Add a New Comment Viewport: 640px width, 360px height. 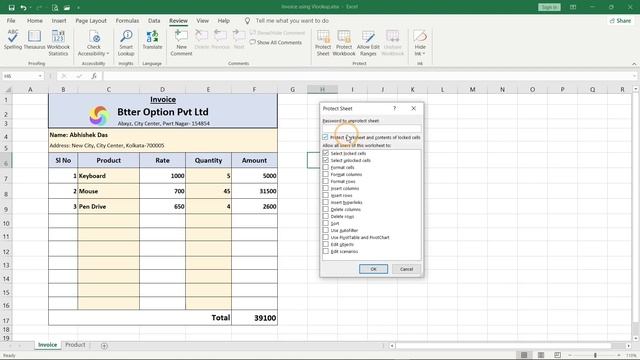[181, 42]
